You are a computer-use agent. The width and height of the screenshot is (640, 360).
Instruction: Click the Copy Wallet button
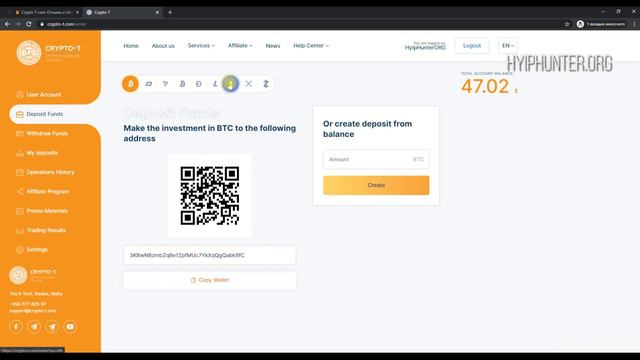point(210,280)
